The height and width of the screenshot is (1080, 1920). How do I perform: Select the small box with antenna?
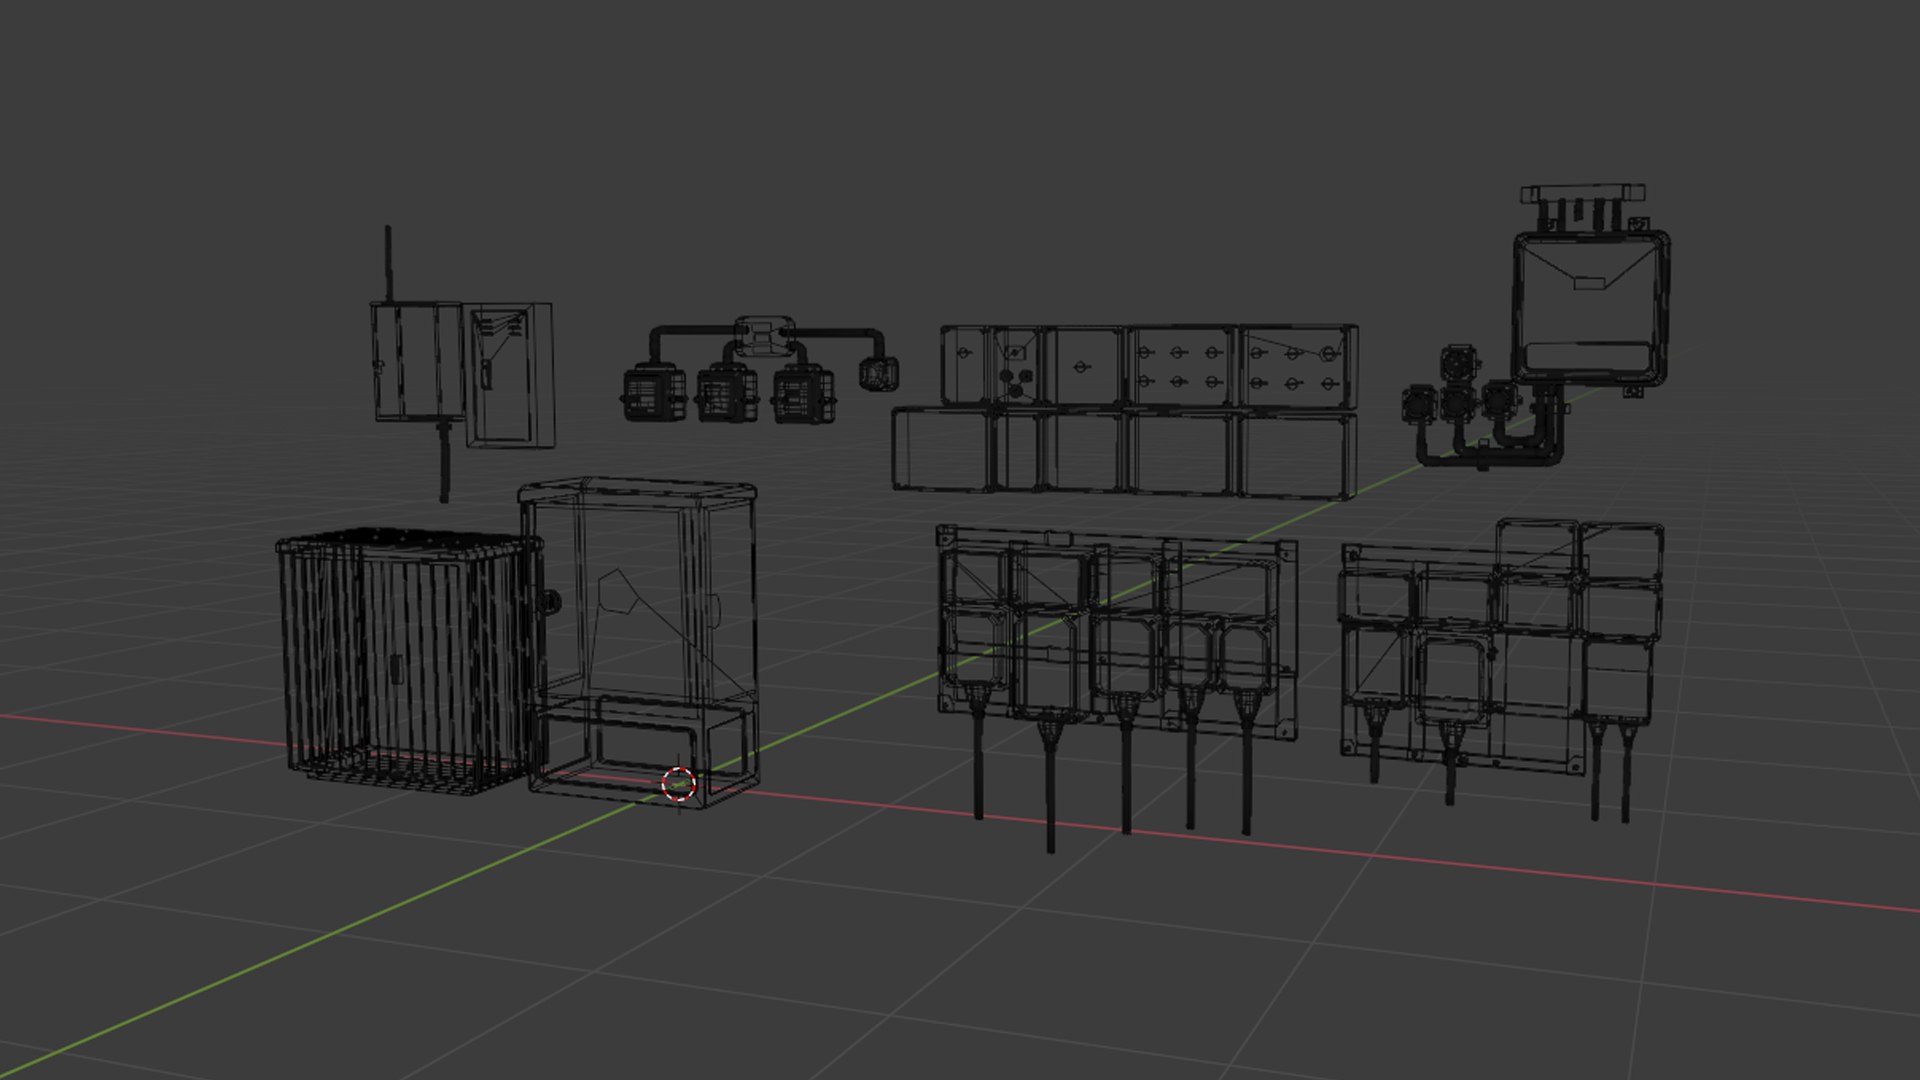click(462, 362)
